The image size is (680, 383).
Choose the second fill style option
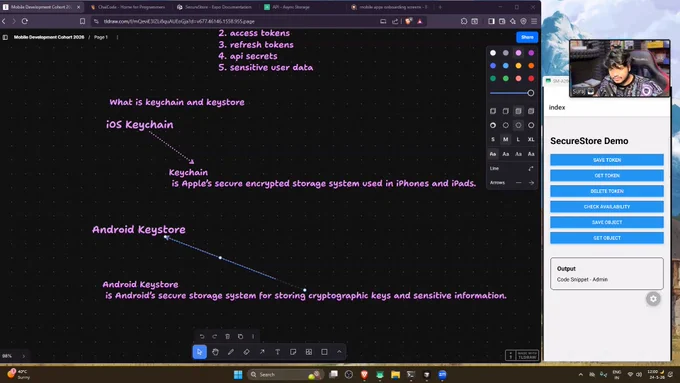pyautogui.click(x=506, y=111)
